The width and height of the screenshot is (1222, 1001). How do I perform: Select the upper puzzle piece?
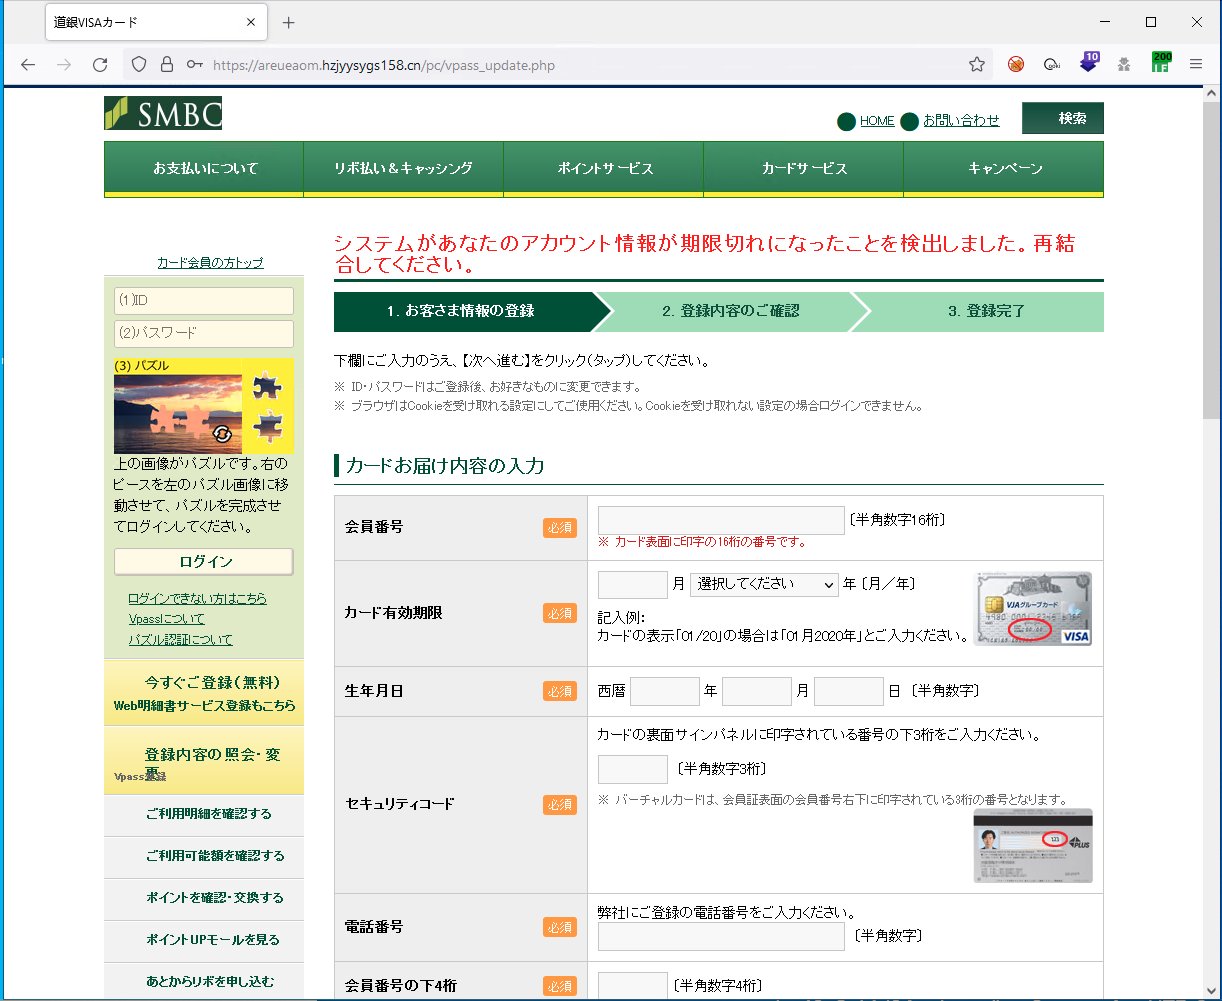267,386
